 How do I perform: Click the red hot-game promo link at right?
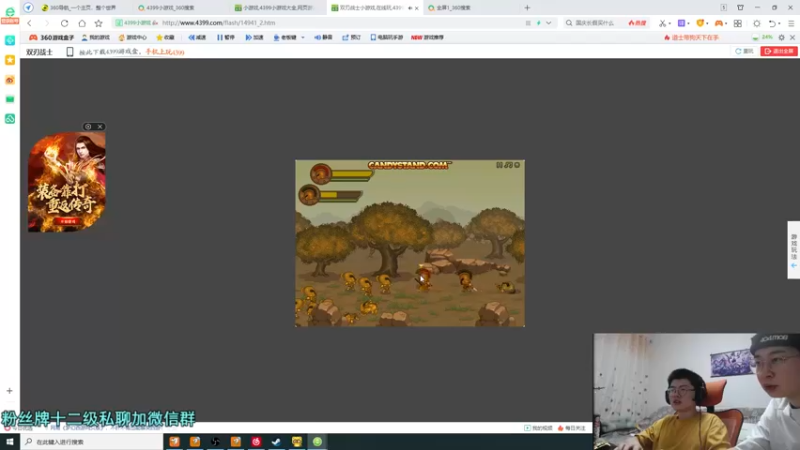691,37
